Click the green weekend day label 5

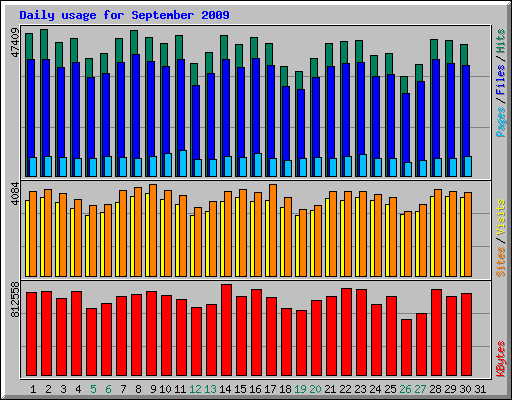[x=93, y=389]
